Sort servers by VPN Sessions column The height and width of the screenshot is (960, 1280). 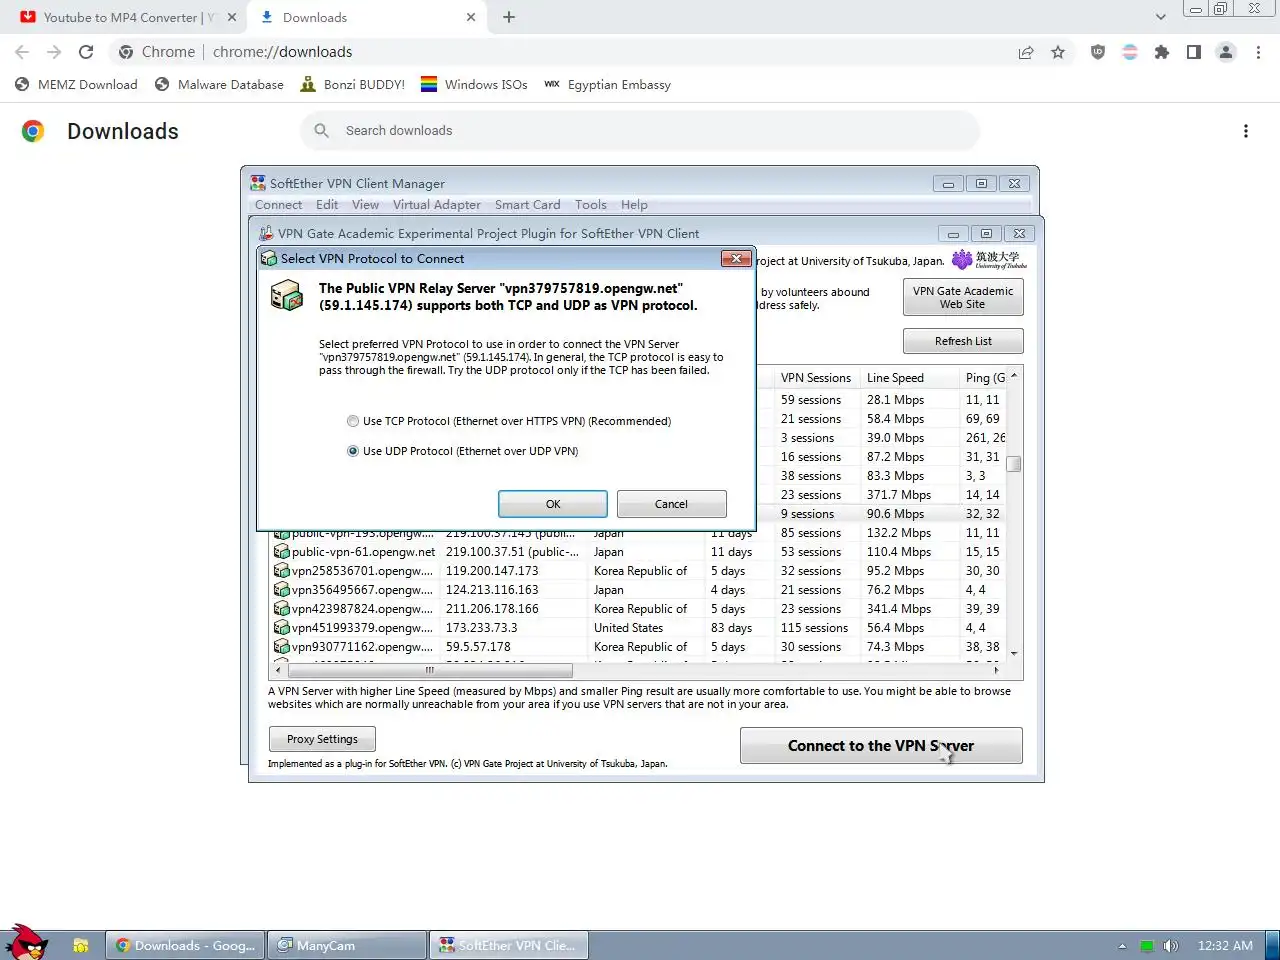coord(816,378)
